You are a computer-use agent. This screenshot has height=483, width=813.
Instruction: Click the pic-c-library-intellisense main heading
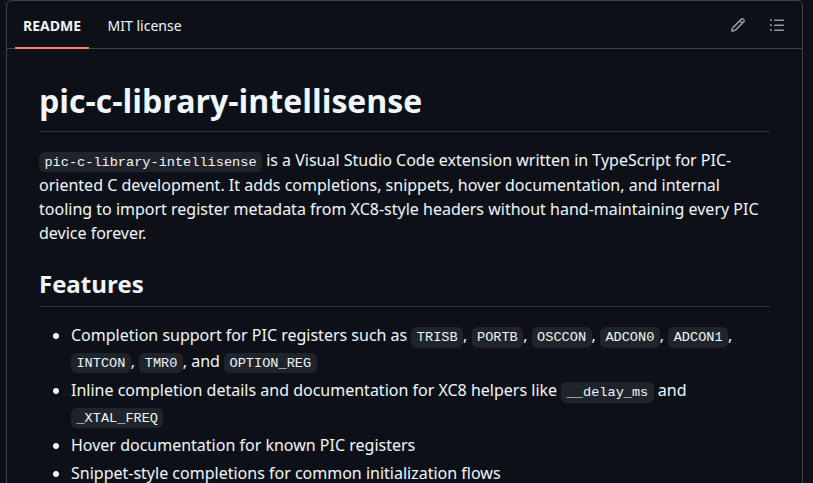[231, 101]
